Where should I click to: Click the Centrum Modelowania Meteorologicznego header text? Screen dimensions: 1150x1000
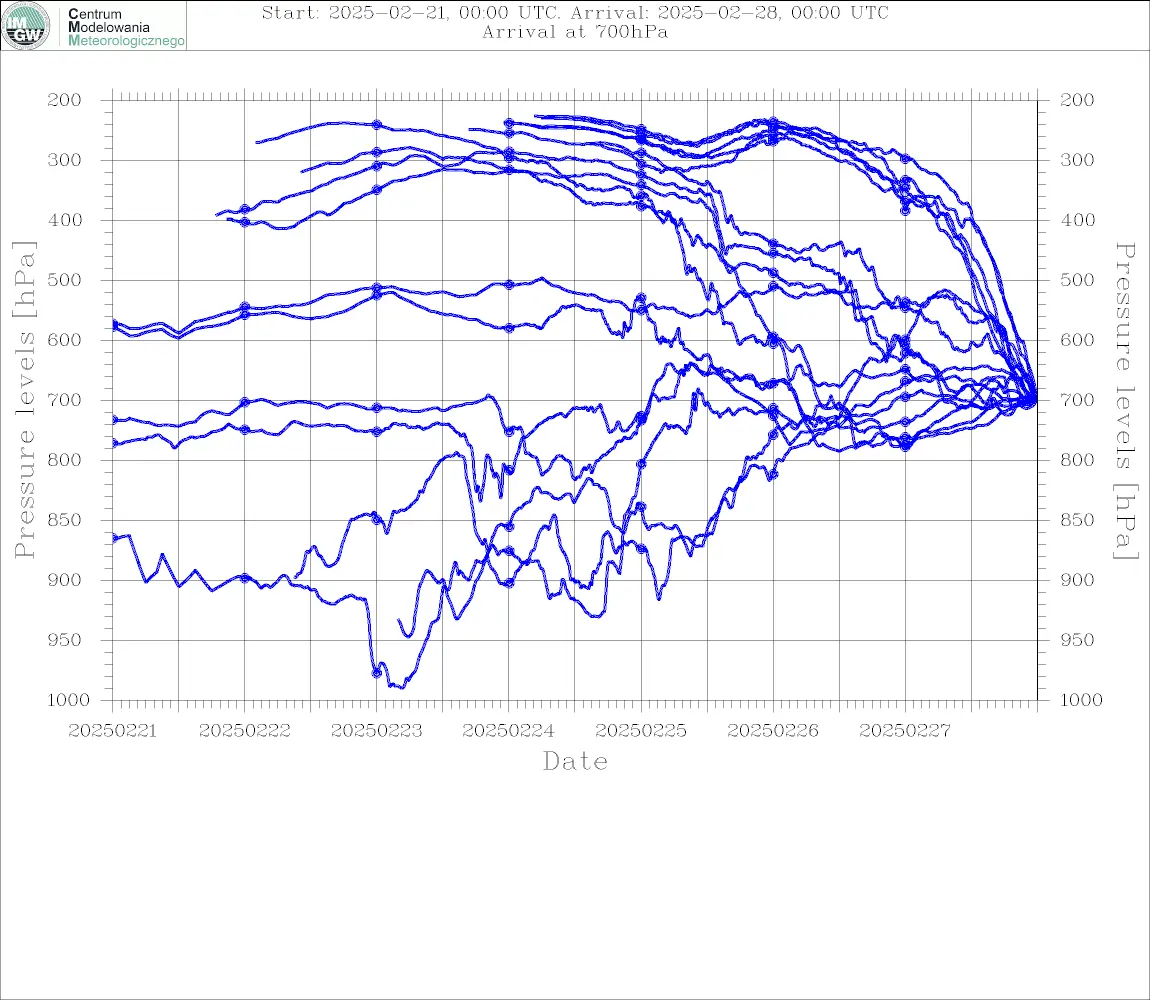[126, 27]
